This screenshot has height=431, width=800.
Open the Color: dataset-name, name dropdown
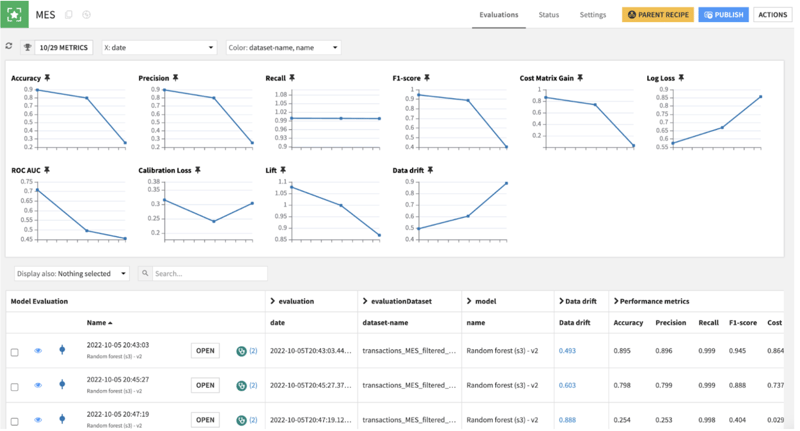click(284, 47)
